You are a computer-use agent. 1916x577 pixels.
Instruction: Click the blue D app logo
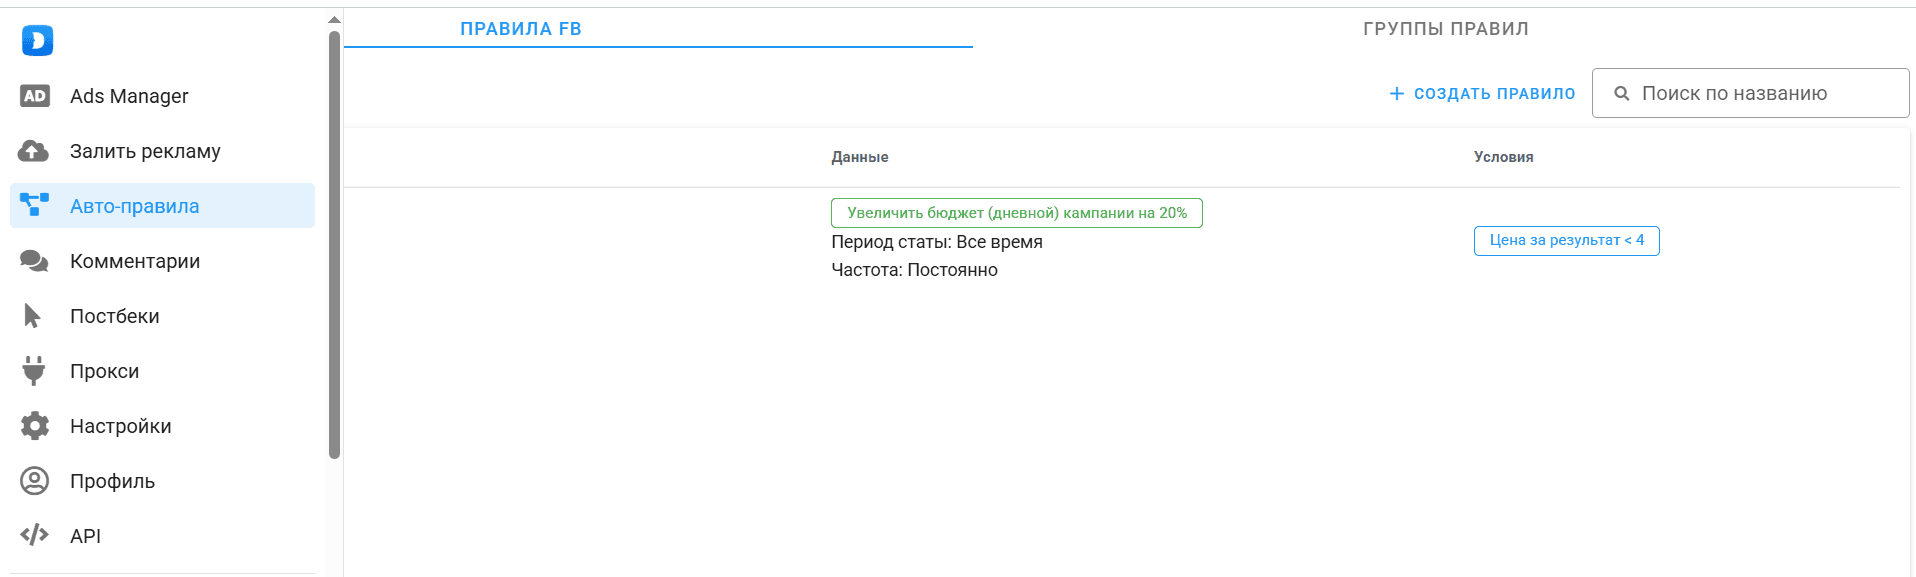37,40
